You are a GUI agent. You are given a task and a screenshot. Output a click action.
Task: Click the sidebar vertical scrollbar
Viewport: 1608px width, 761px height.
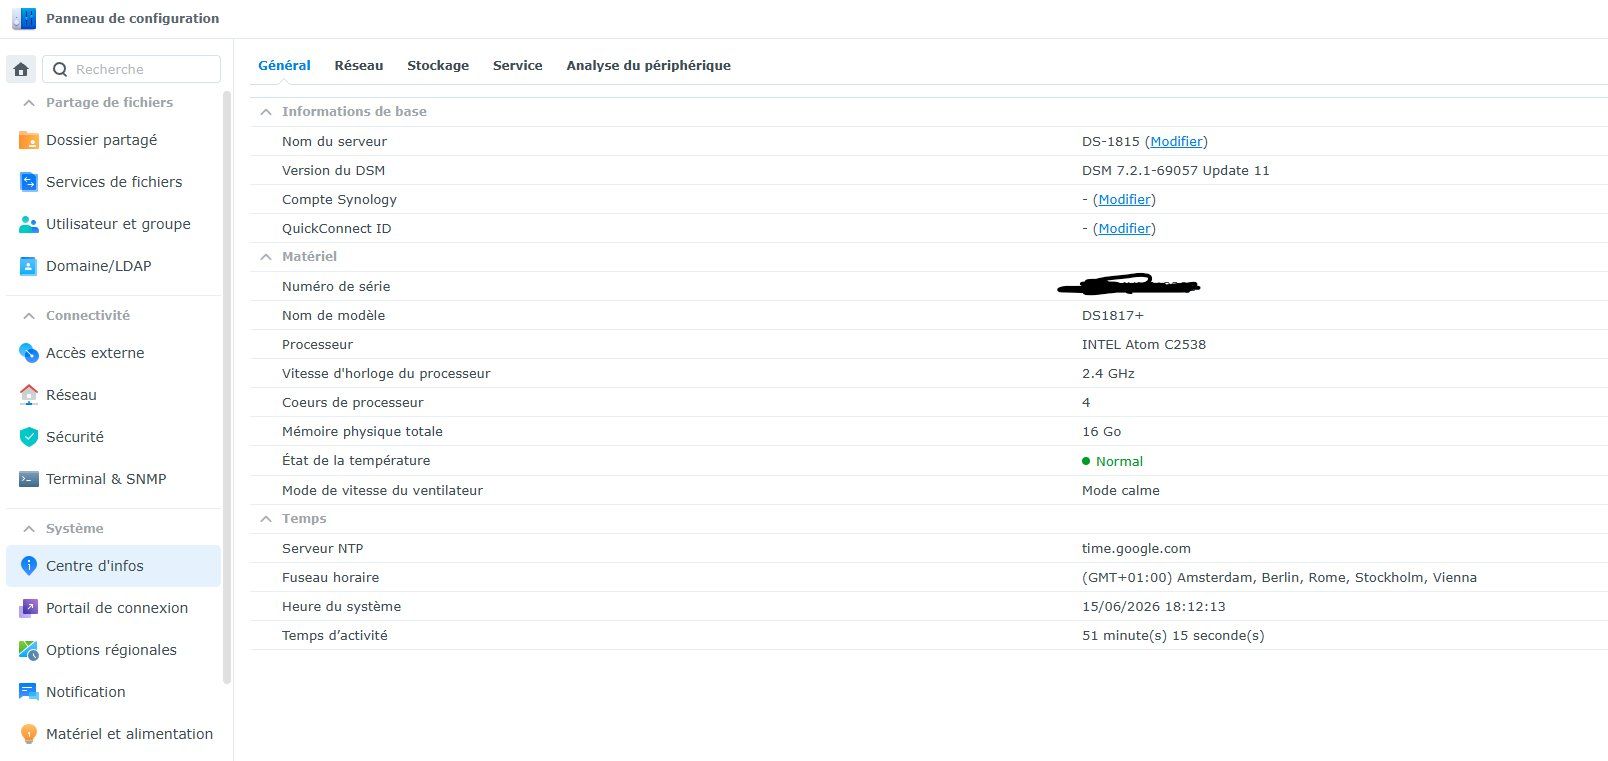[227, 387]
